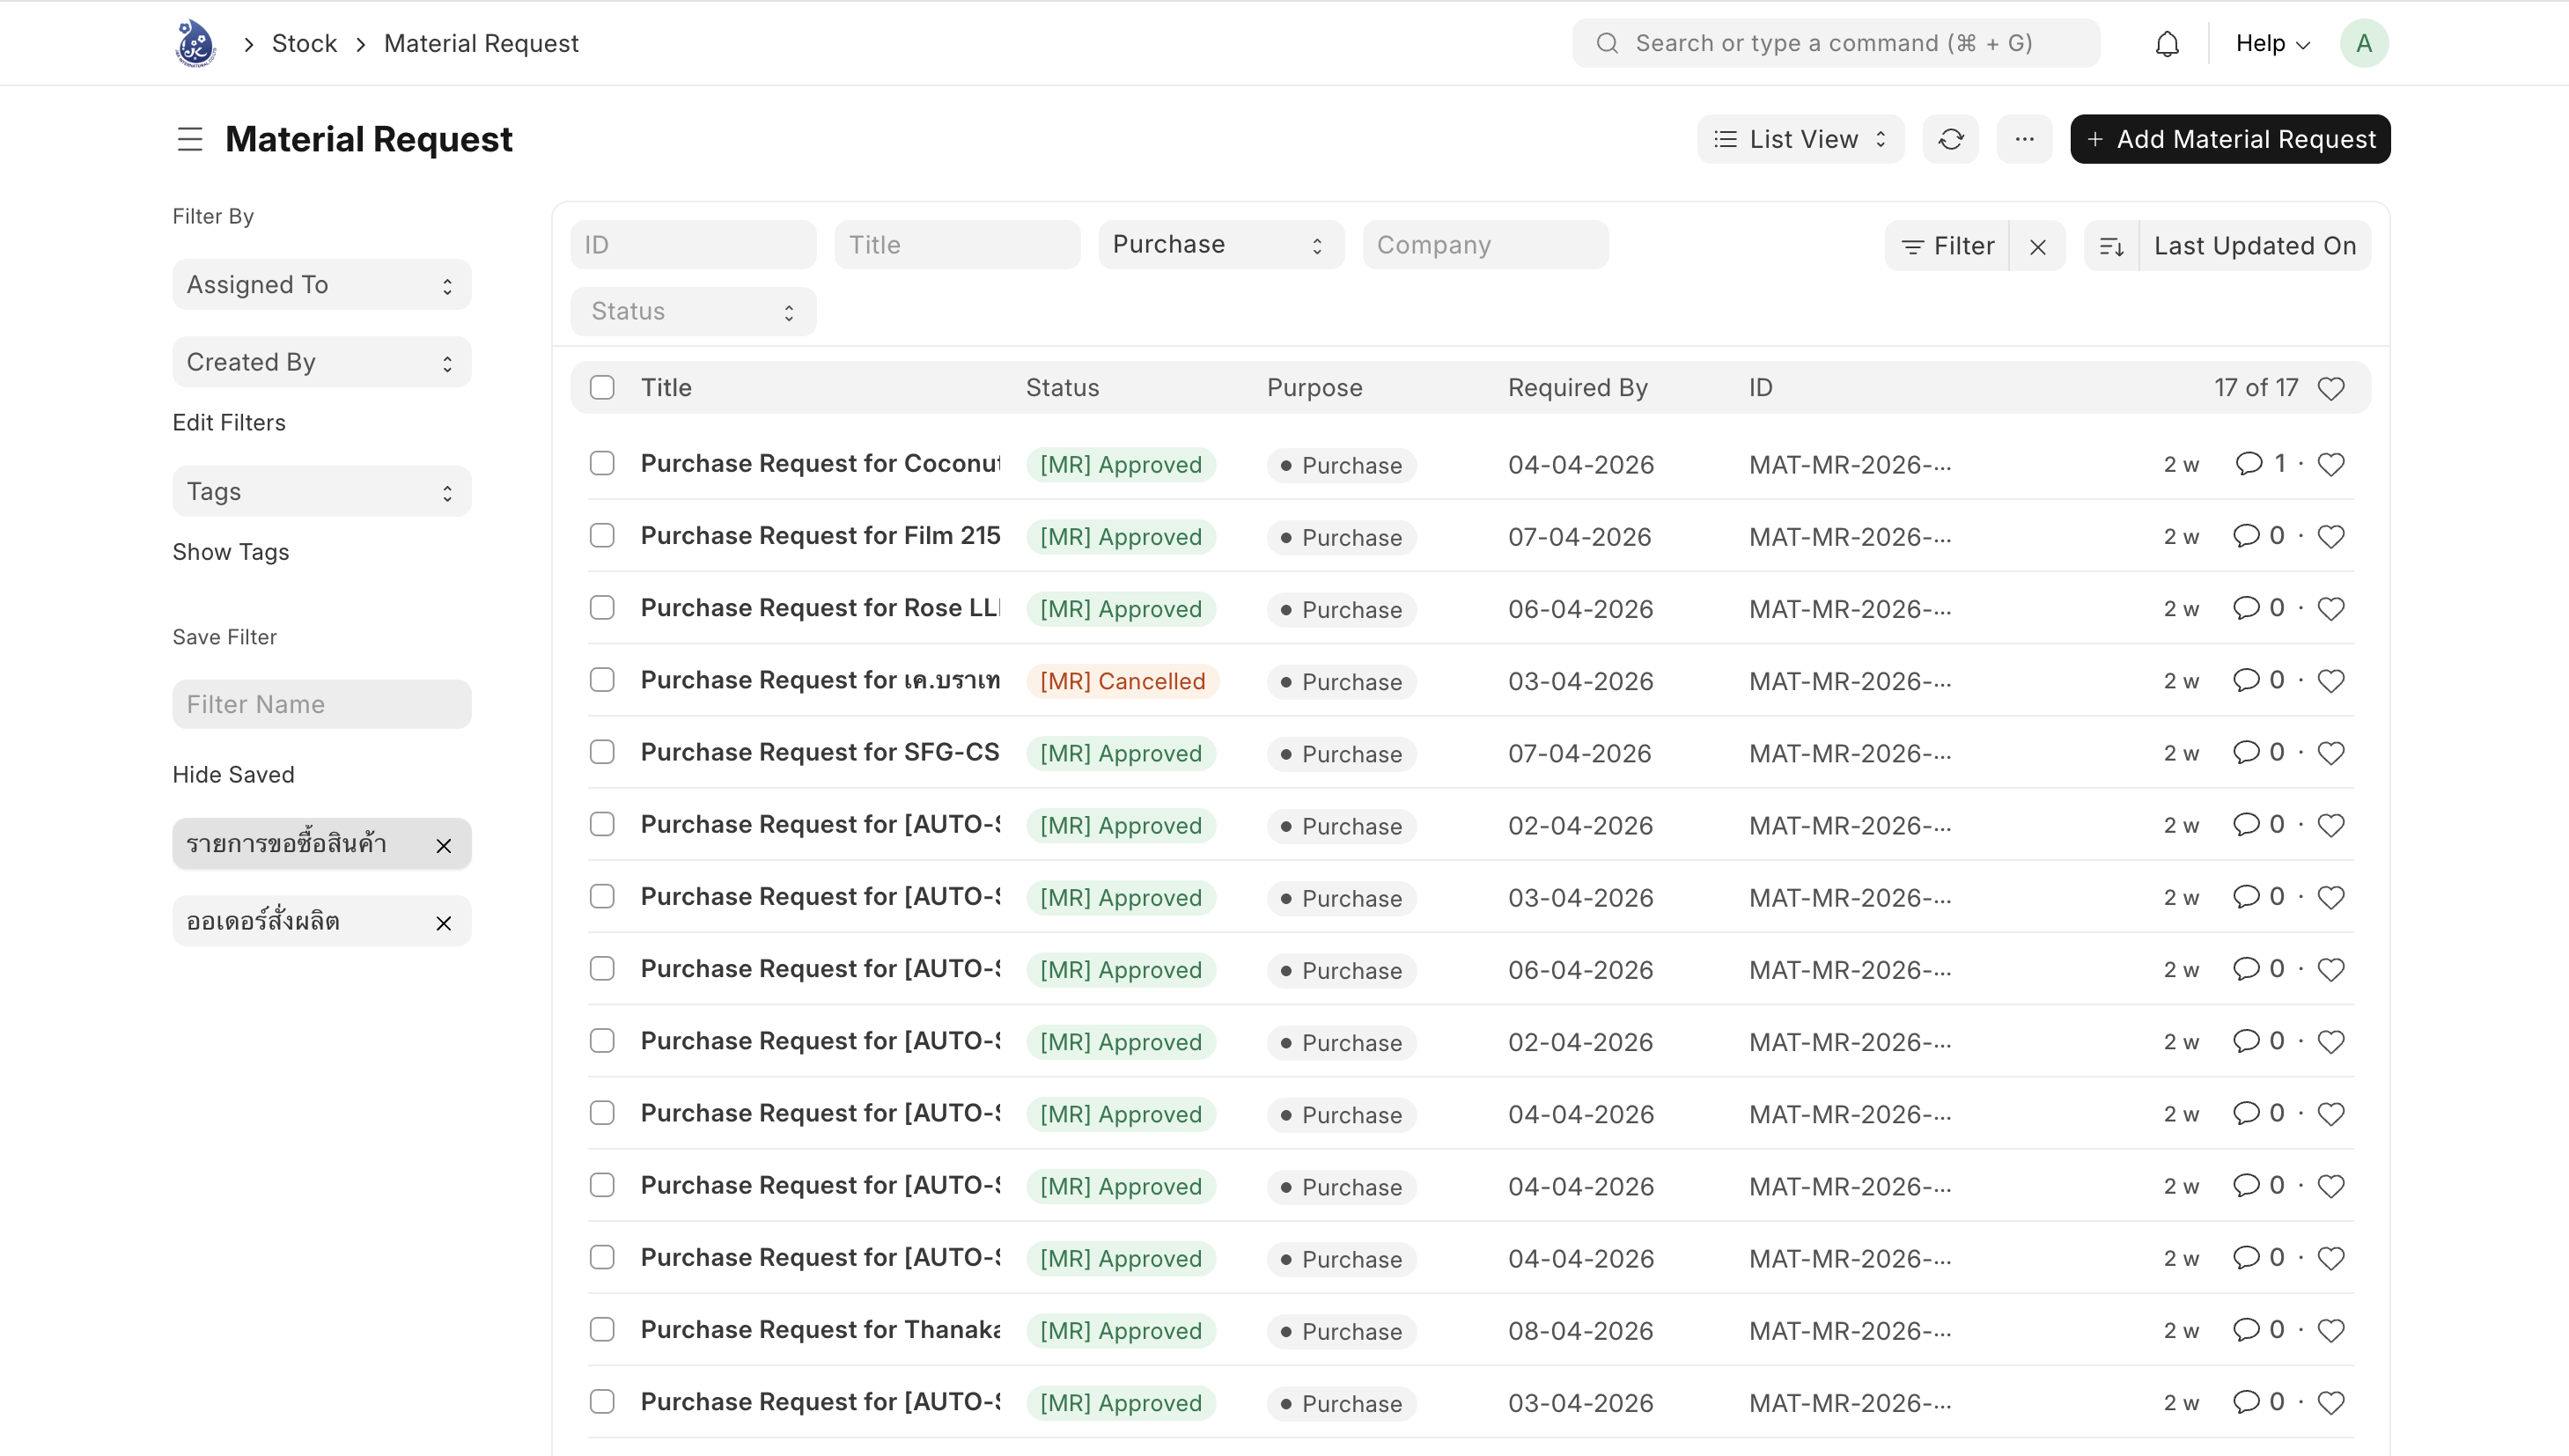Image resolution: width=2569 pixels, height=1456 pixels.
Task: Focus the ID filter field
Action: (x=693, y=245)
